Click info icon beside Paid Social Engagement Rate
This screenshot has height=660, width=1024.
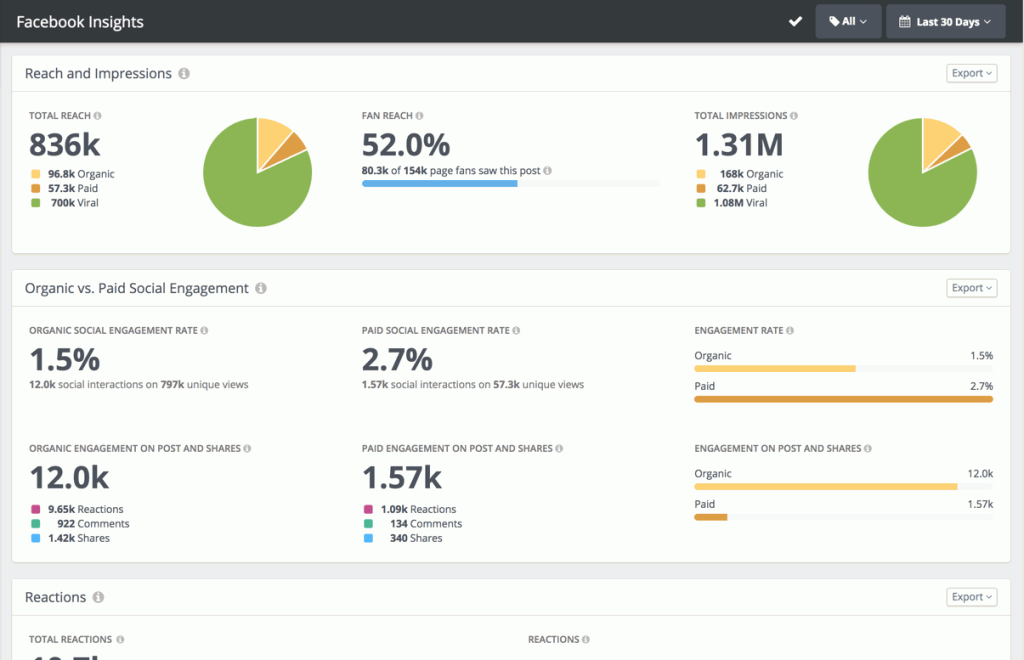[516, 330]
